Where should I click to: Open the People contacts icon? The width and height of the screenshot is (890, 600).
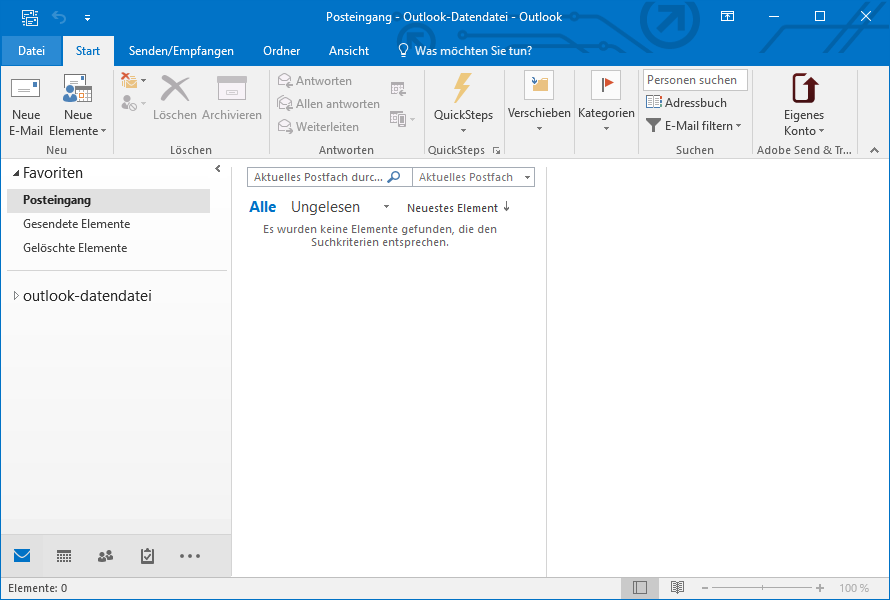click(x=106, y=556)
